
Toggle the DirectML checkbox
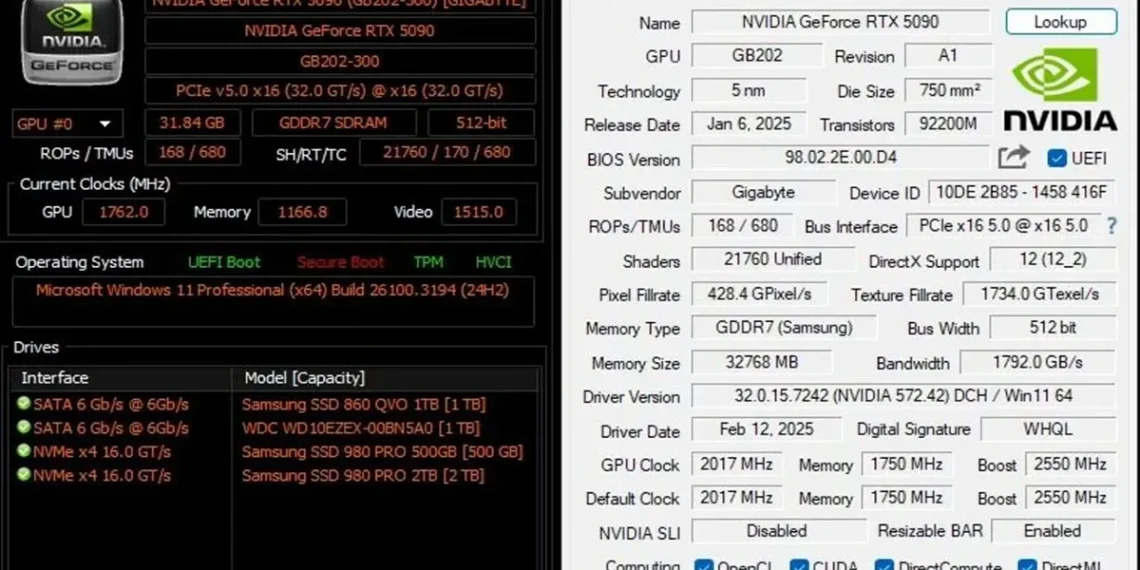click(x=1027, y=566)
